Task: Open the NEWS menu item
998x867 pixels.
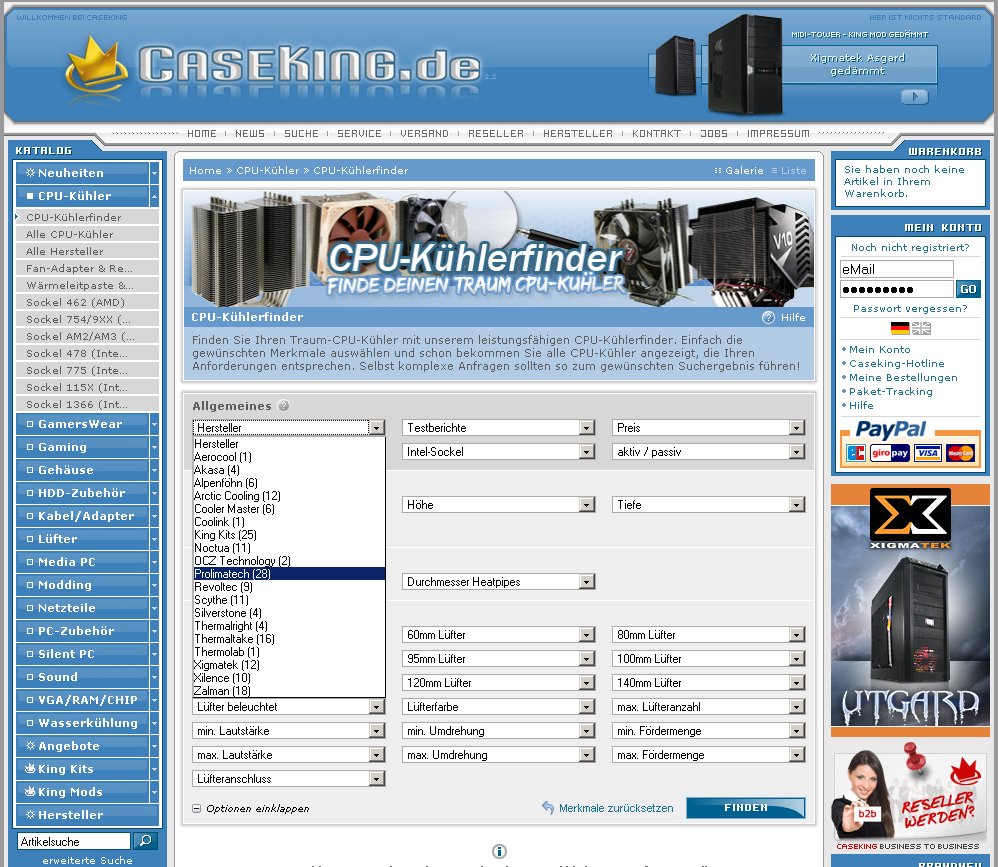Action: (250, 134)
